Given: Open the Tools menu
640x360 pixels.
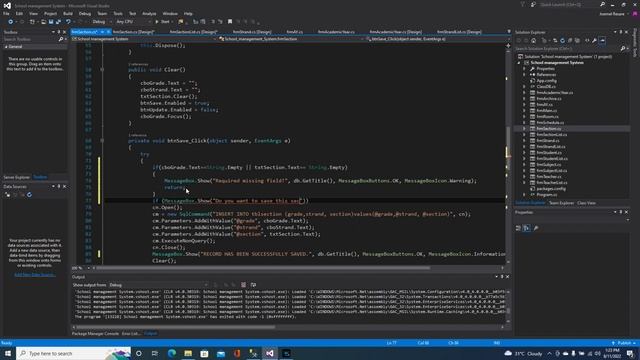Looking at the screenshot, I should (x=118, y=13).
